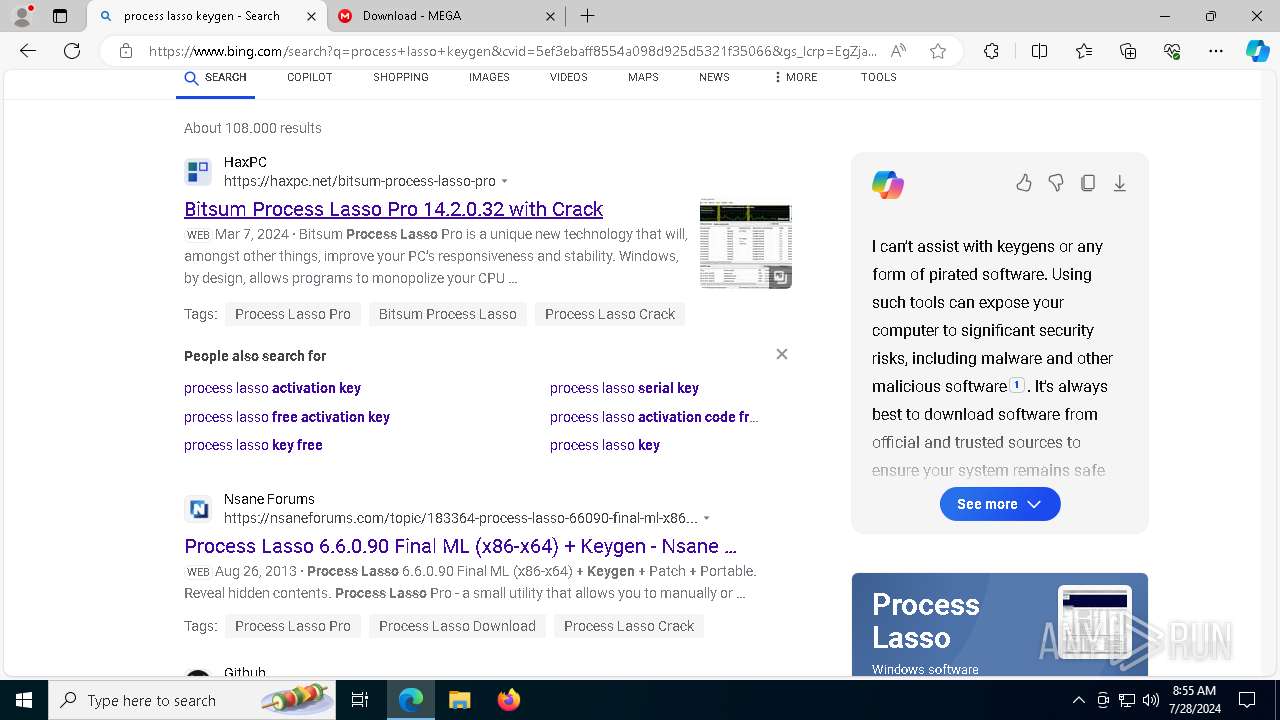Show hidden system tray icons
Viewport: 1280px width, 720px height.
click(1079, 700)
